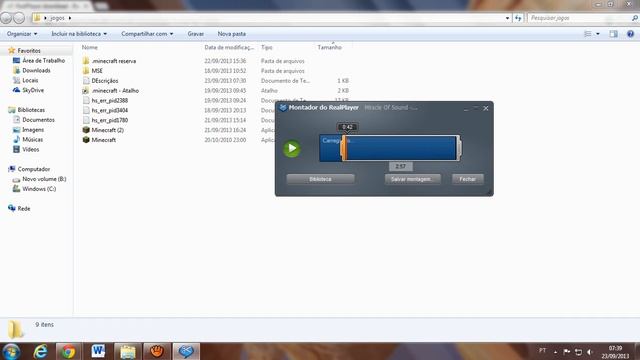Toggle the preview pane icon
640x360 pixels.
[x=613, y=34]
